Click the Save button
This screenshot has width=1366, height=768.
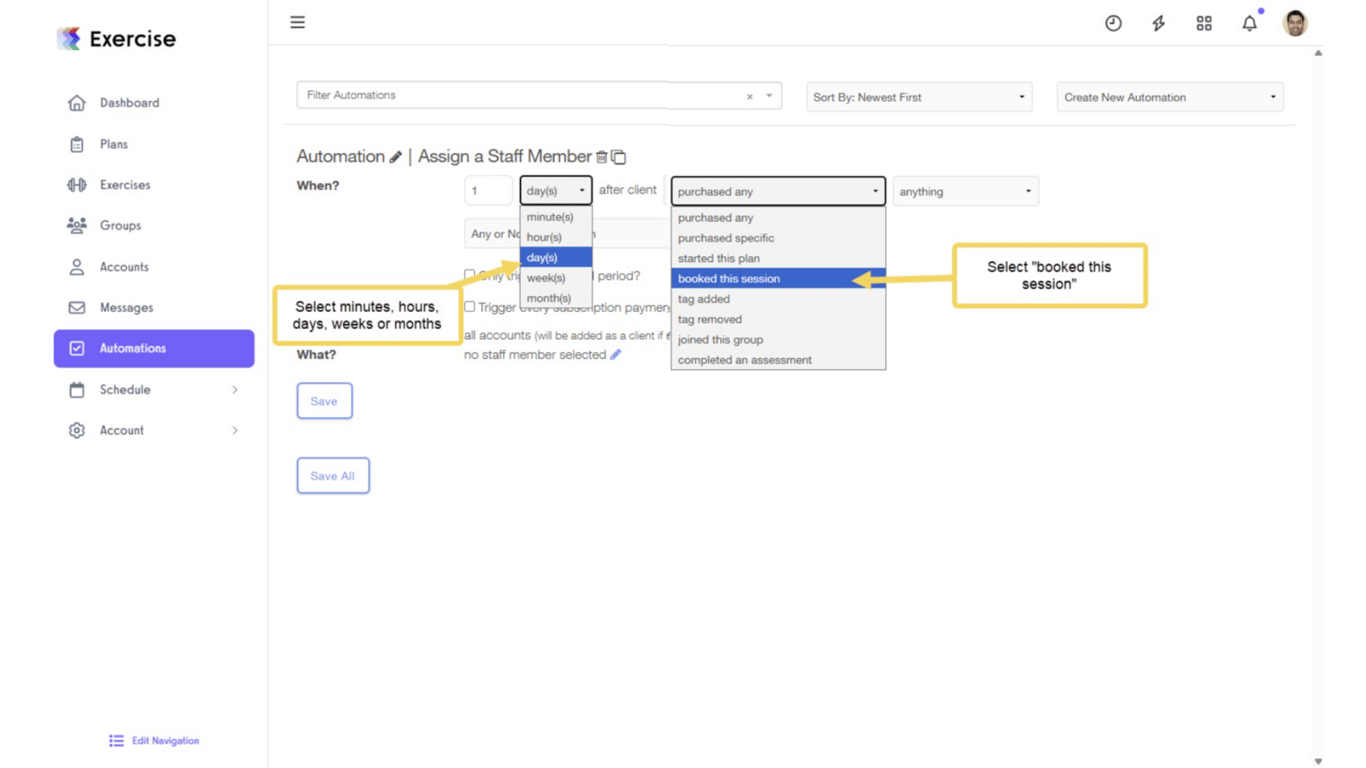[324, 400]
